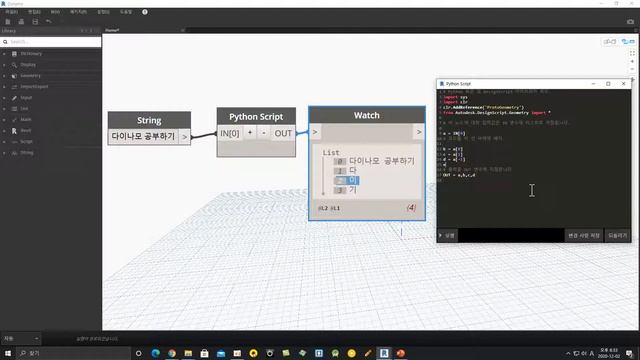The height and width of the screenshot is (360, 640).
Task: Select the Home workspace tab
Action: pyautogui.click(x=112, y=30)
